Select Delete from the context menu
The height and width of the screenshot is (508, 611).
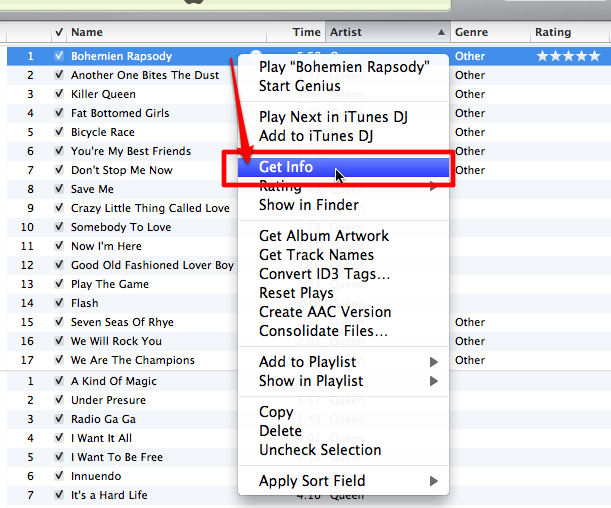[280, 431]
